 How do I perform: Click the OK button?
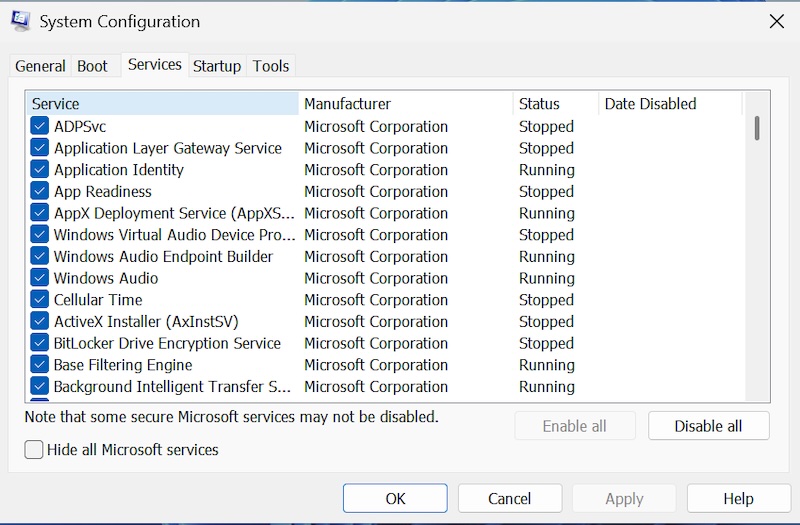[x=395, y=498]
